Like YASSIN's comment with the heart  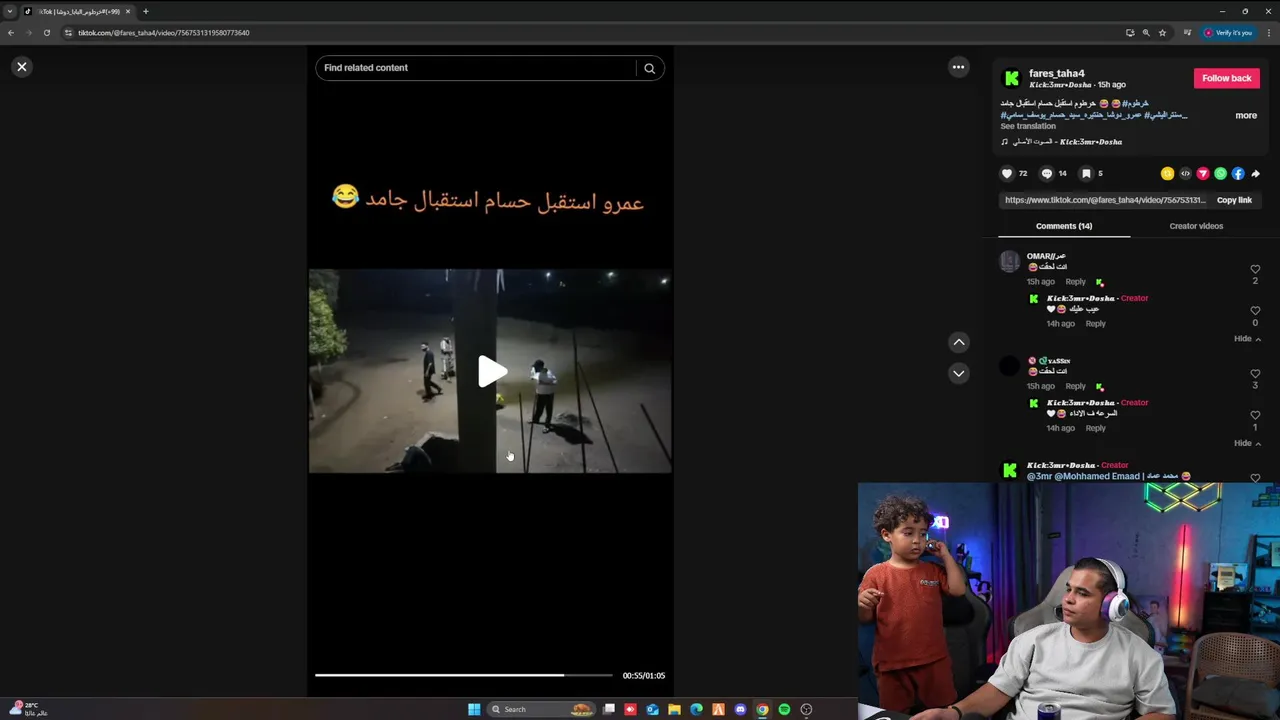pos(1255,374)
